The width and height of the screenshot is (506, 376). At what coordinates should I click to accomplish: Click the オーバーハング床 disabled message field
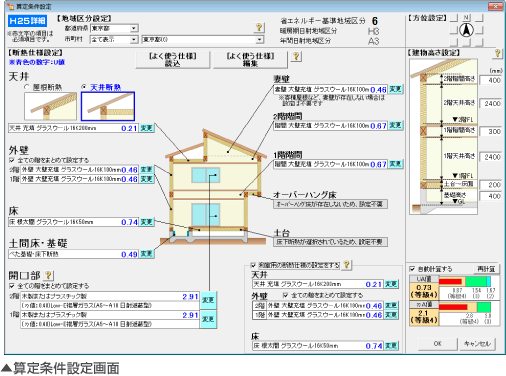pos(330,204)
